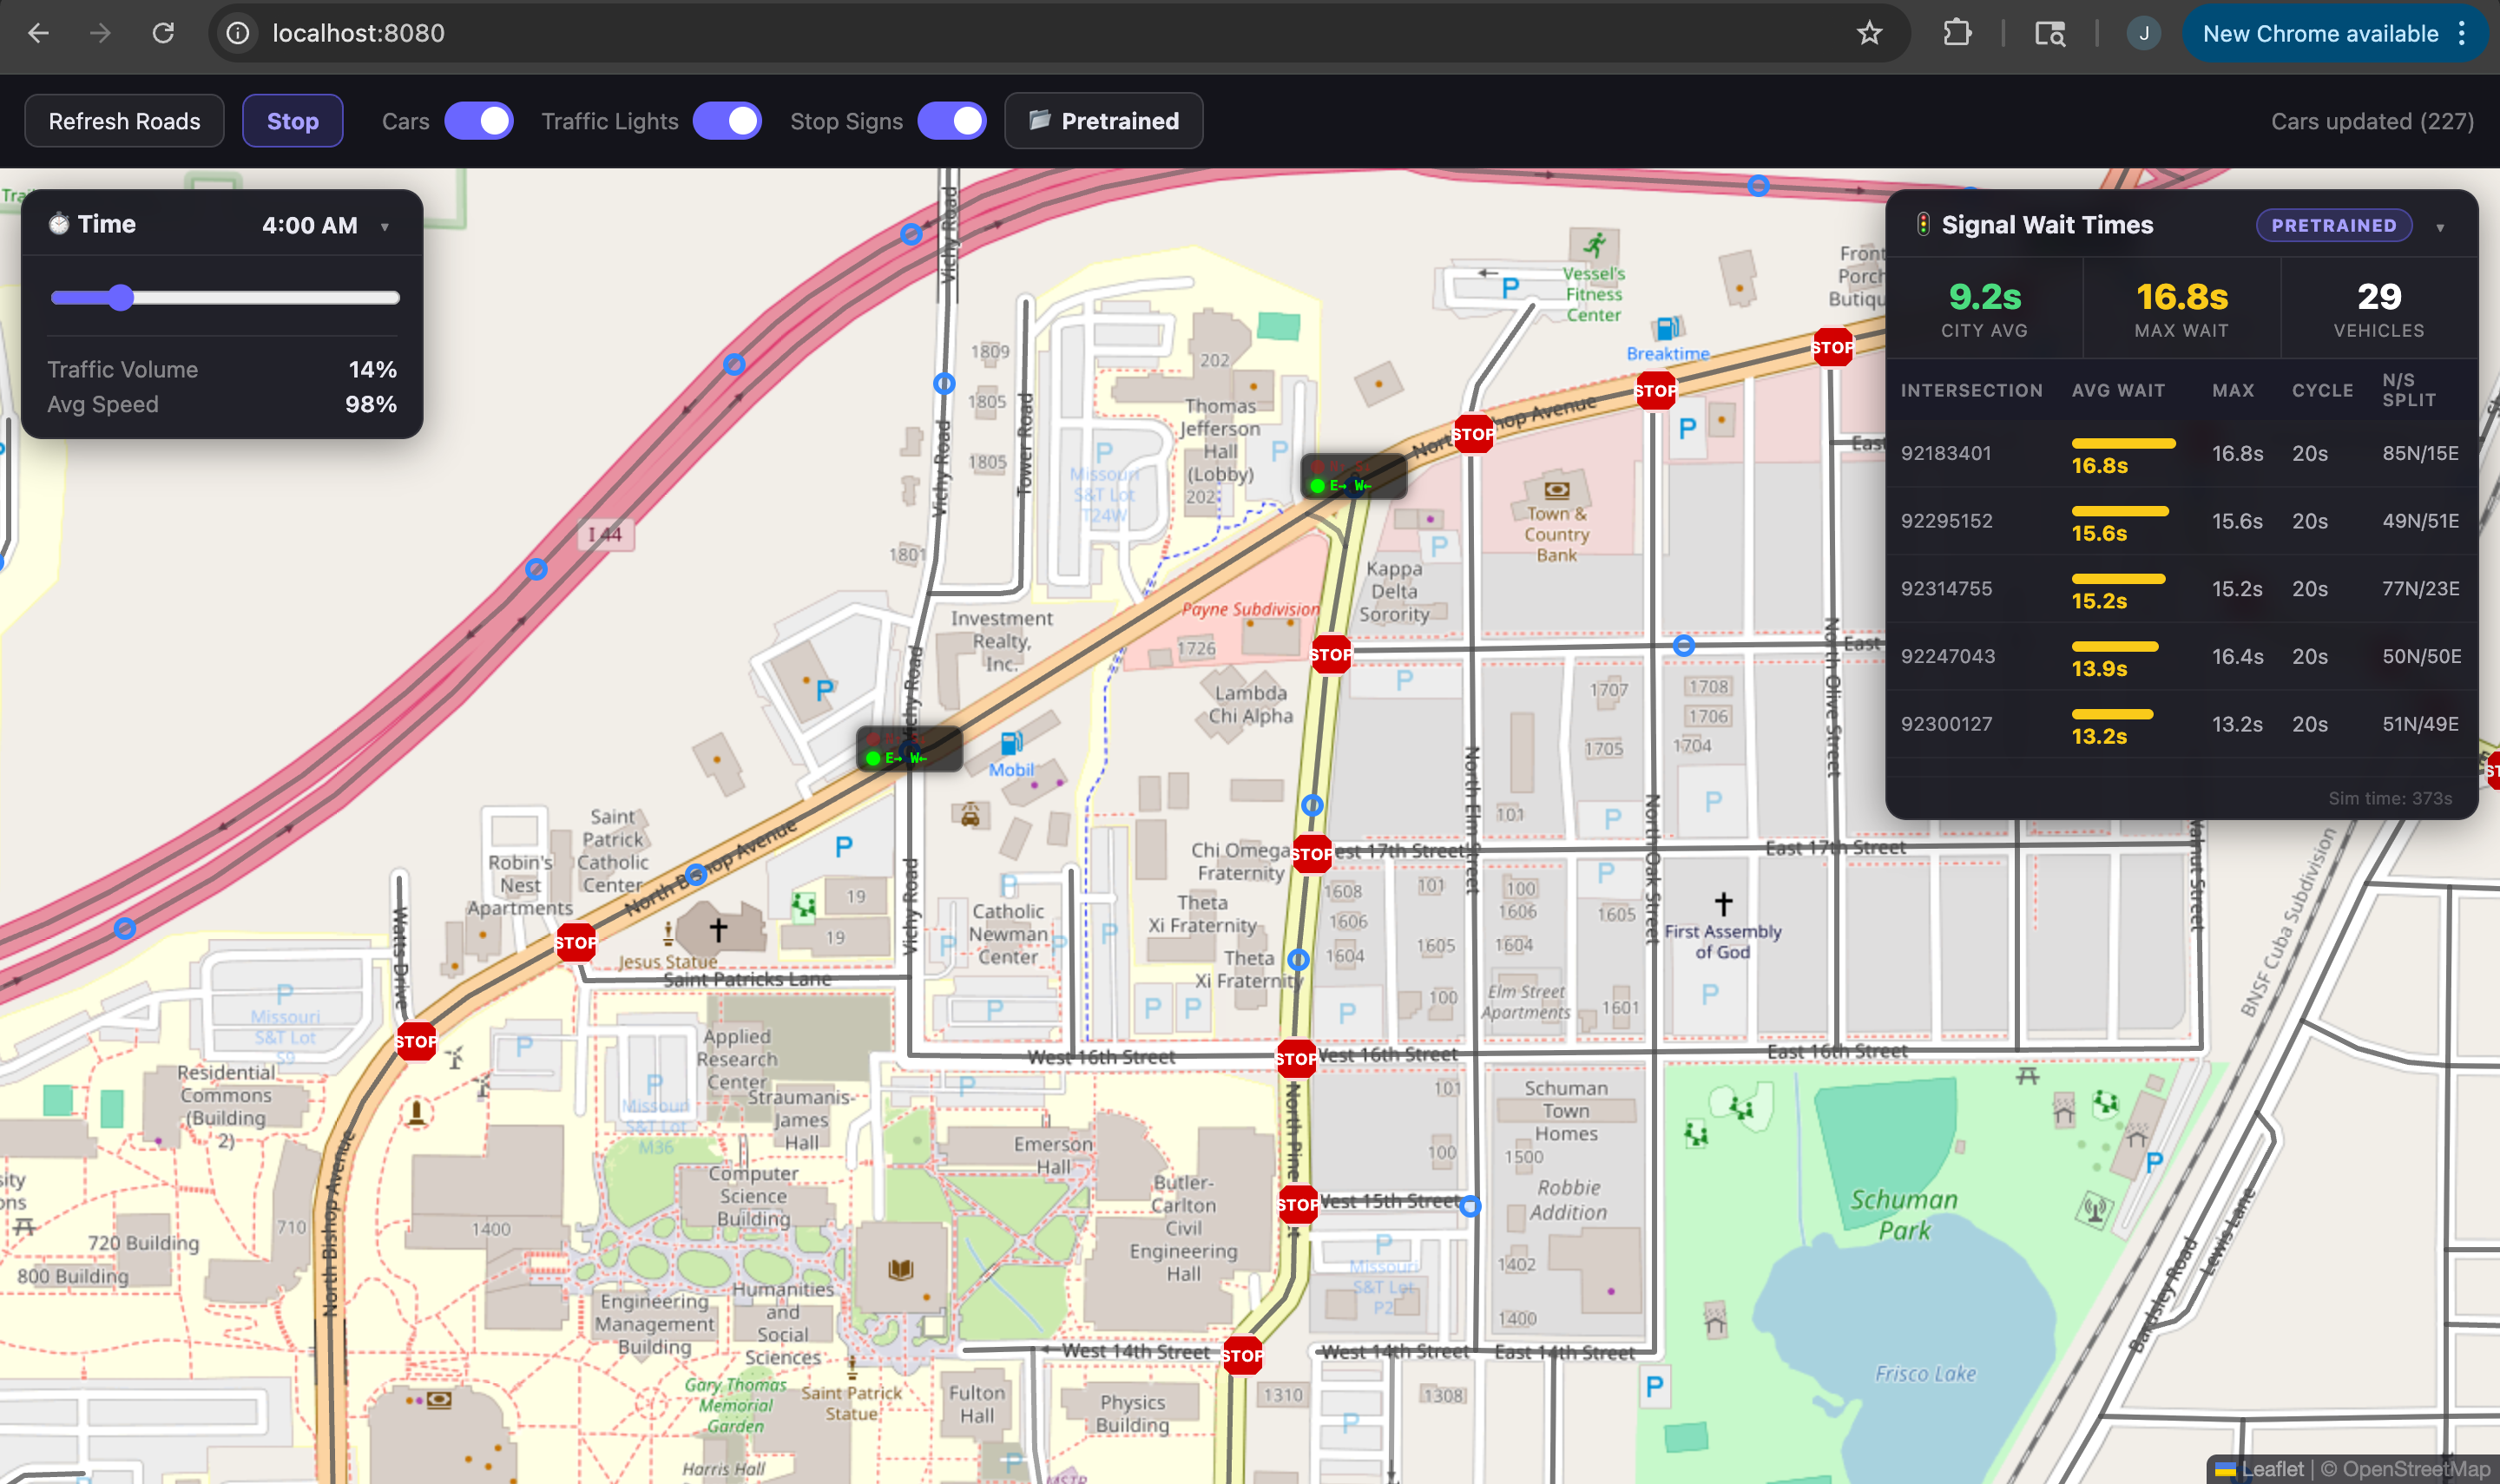
Task: Disable the Traffic Lights toggle
Action: tap(727, 121)
